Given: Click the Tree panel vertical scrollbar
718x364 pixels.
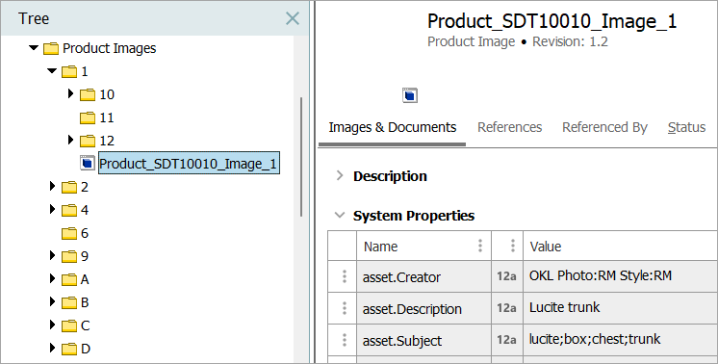Looking at the screenshot, I should [301, 157].
